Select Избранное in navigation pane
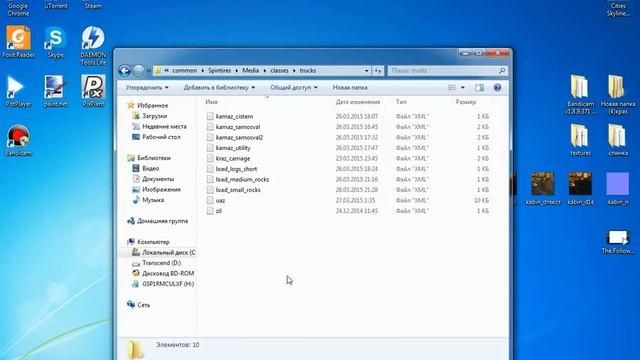Screen dimensions: 640x360 tap(152, 105)
